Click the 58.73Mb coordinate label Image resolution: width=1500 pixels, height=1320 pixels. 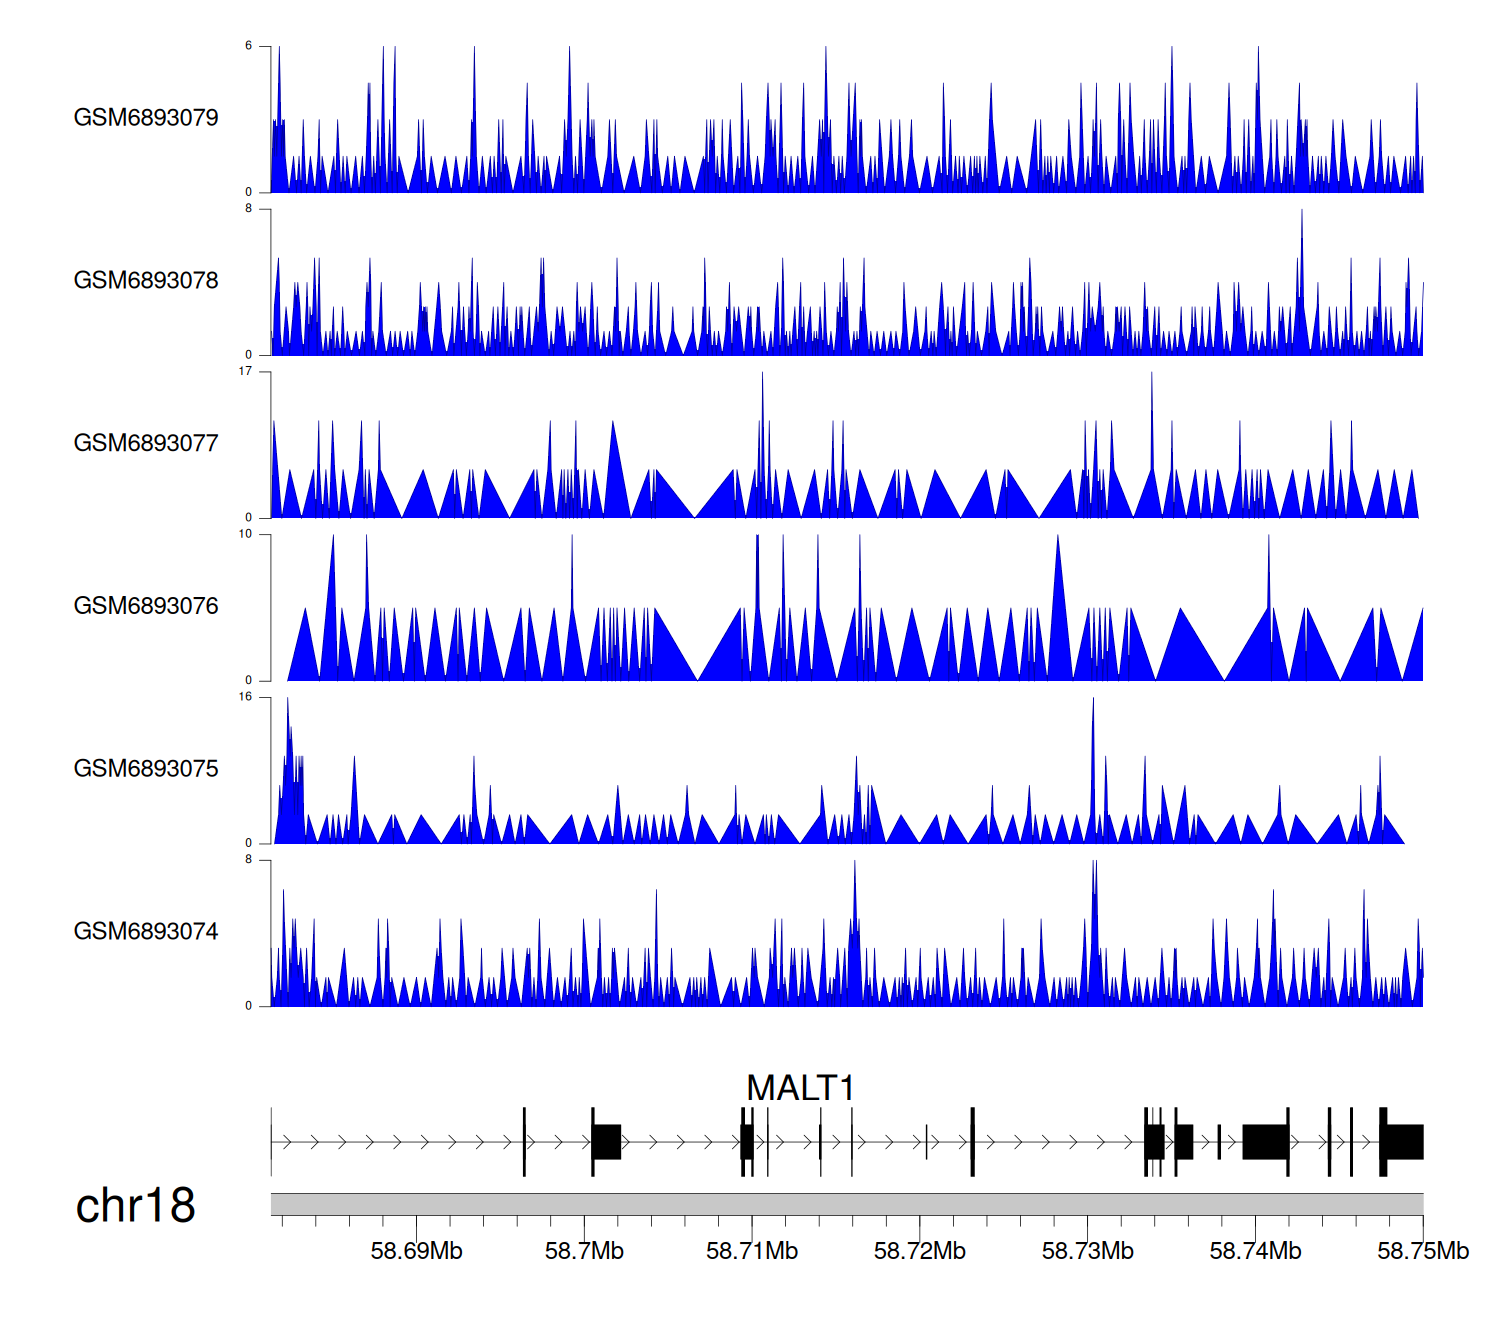tap(1087, 1251)
